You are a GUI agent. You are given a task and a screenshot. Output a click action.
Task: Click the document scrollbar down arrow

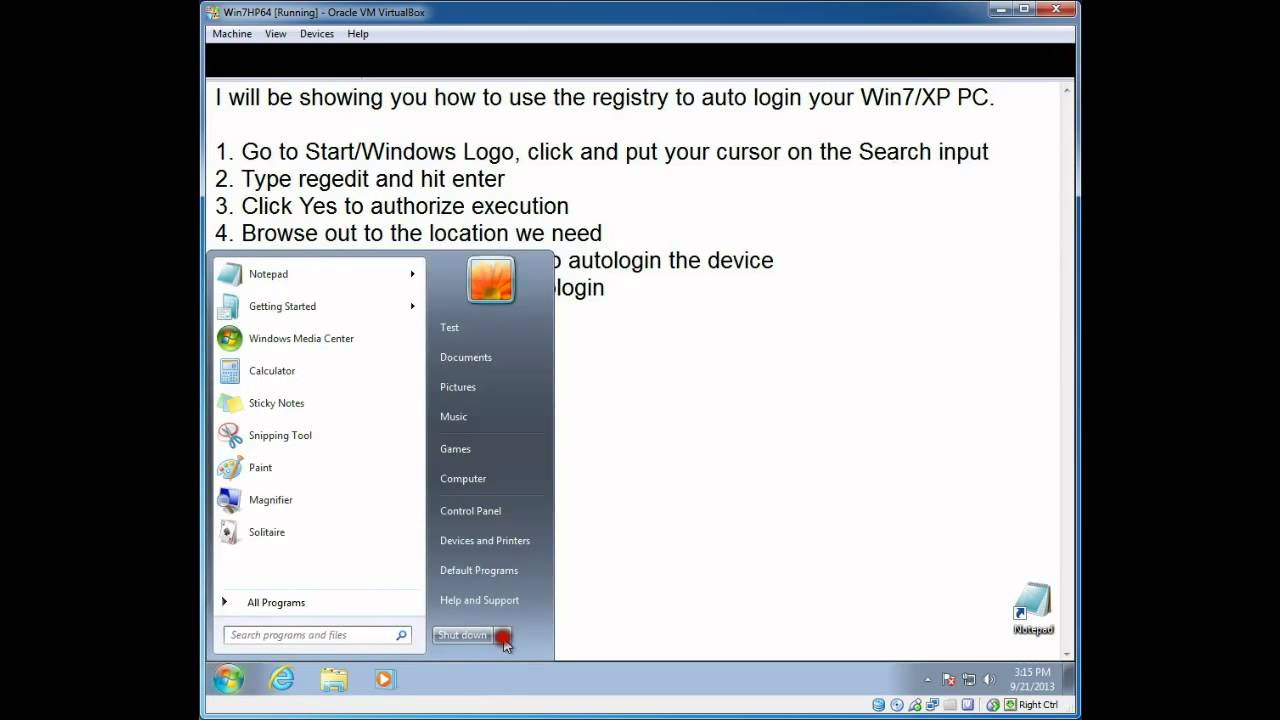pos(1067,653)
